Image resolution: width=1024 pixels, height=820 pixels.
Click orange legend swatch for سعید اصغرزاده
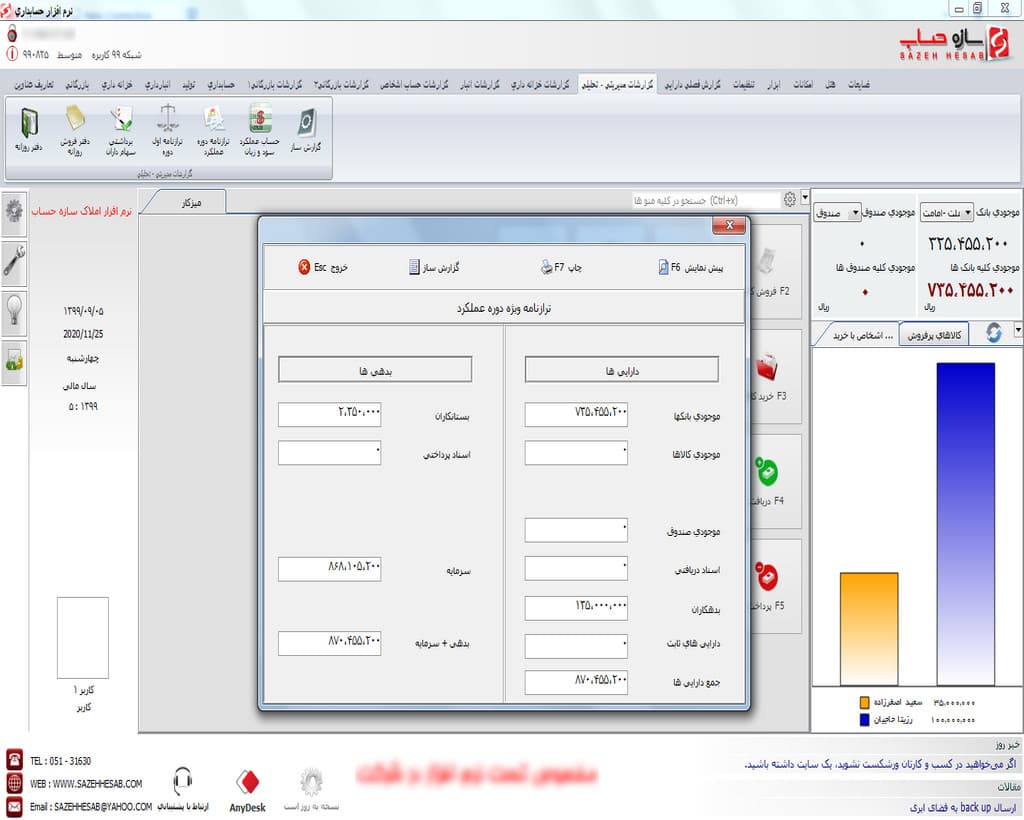tap(865, 702)
